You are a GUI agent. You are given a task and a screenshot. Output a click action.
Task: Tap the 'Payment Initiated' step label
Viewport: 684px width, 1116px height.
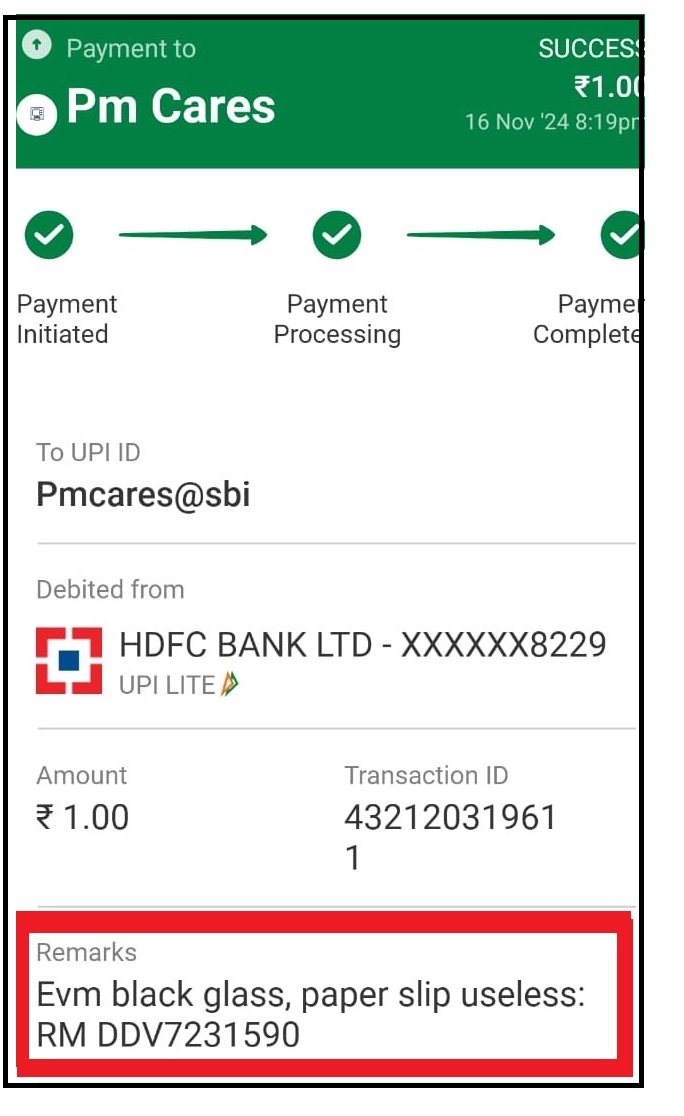click(66, 319)
